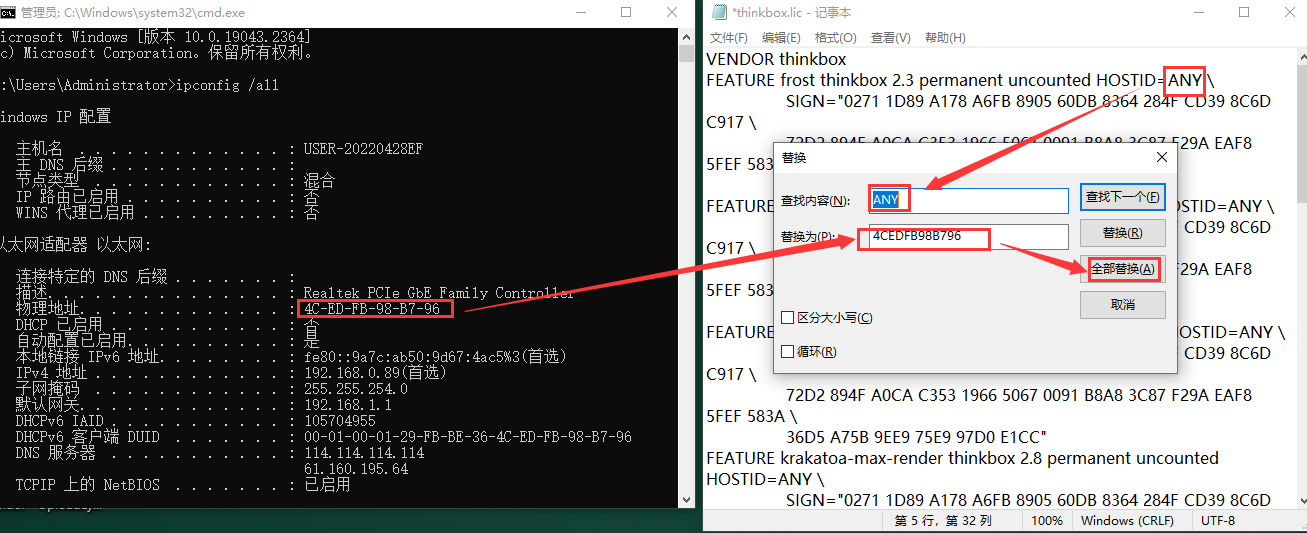This screenshot has width=1307, height=533.
Task: Maximize the Notepad window
Action: [x=1244, y=12]
